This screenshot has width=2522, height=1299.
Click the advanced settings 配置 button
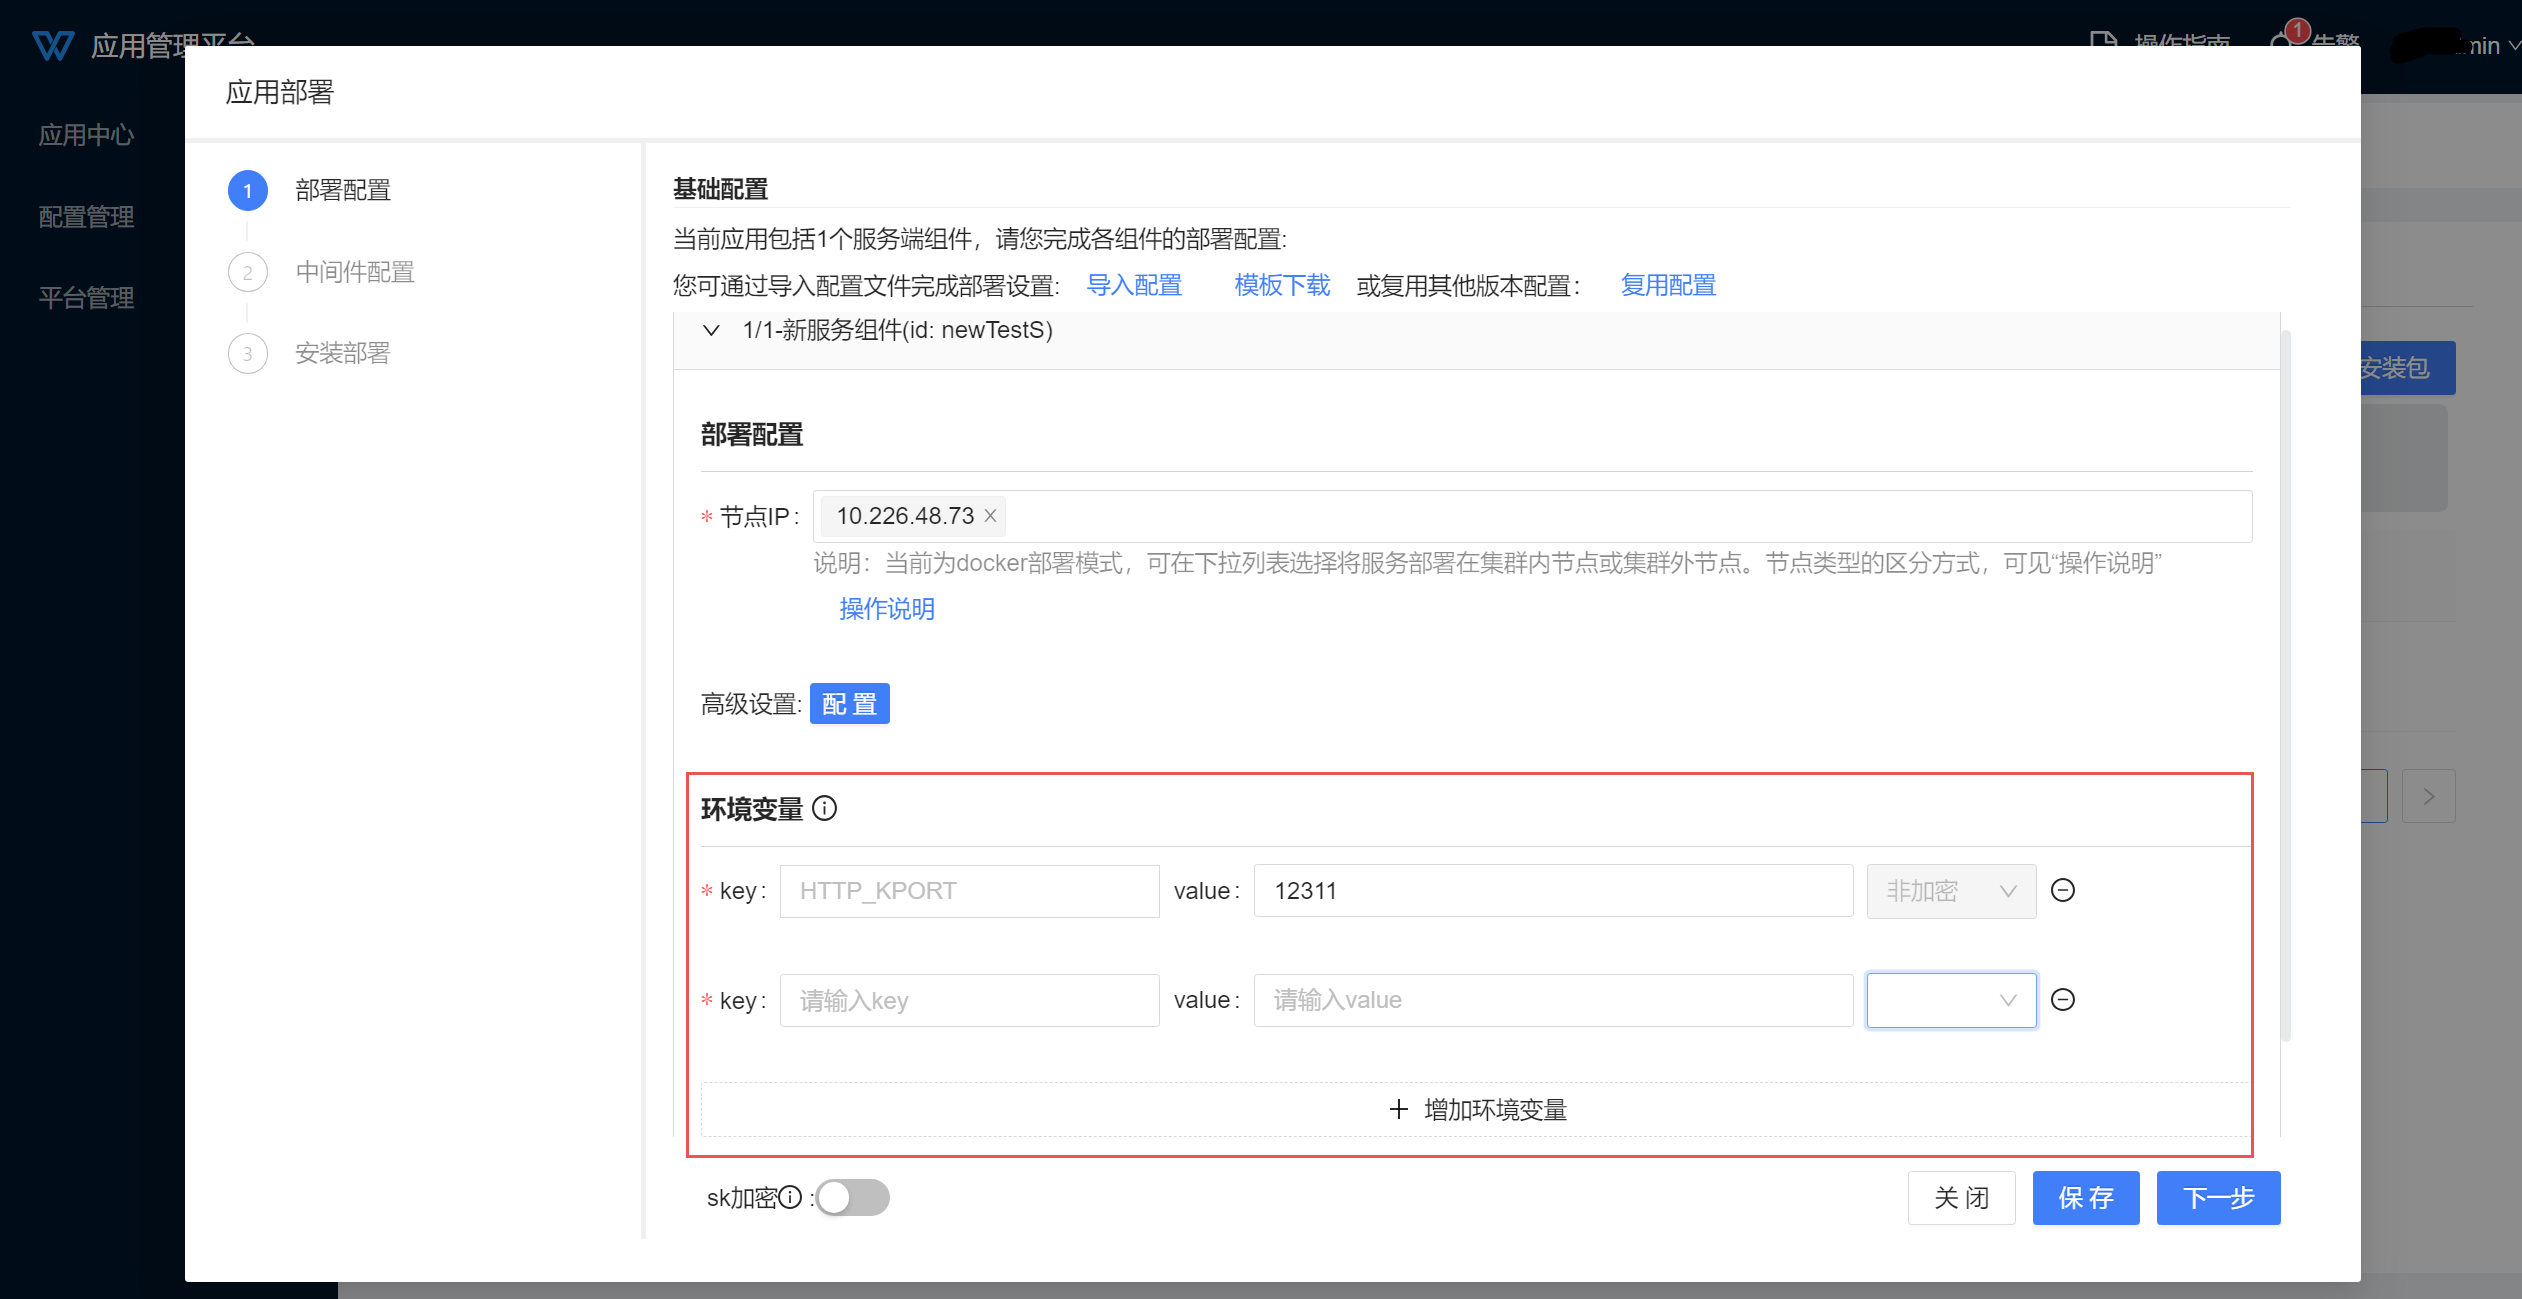(849, 704)
